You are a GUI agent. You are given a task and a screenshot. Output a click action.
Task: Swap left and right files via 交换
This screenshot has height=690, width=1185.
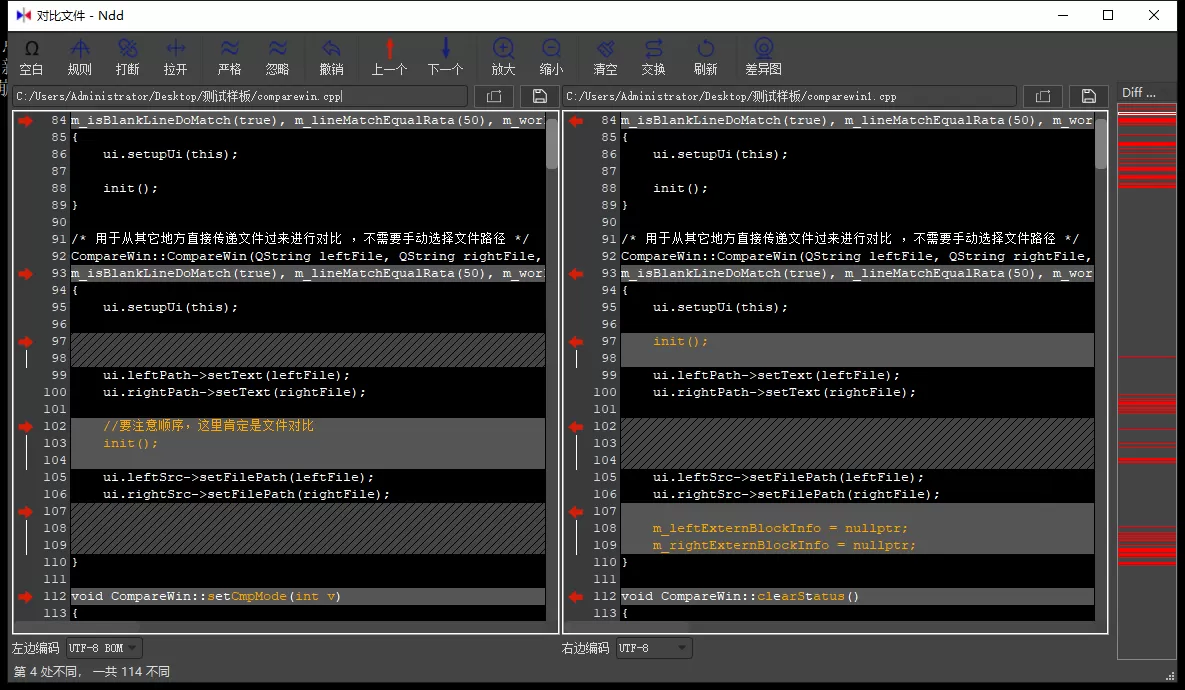[654, 56]
